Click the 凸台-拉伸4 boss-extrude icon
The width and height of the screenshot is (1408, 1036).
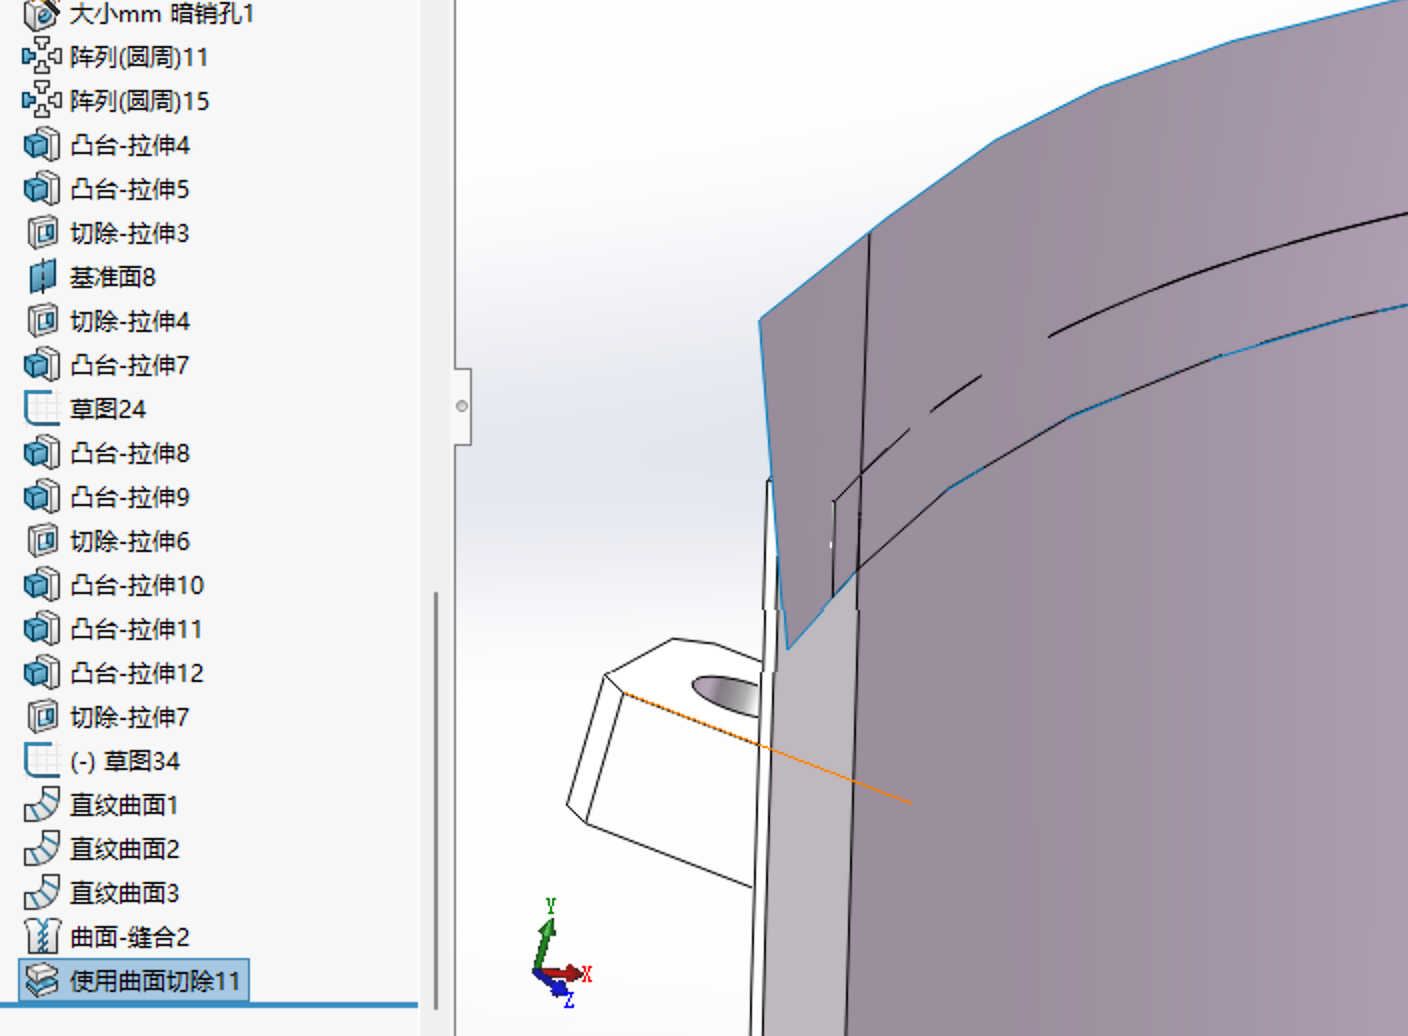click(41, 145)
